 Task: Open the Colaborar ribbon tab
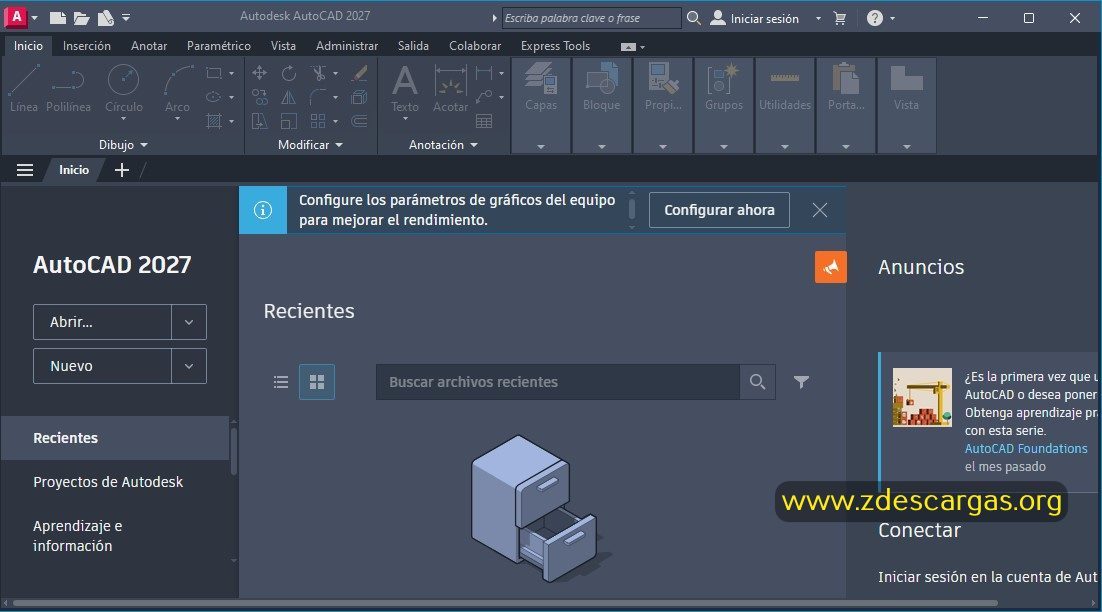(475, 46)
